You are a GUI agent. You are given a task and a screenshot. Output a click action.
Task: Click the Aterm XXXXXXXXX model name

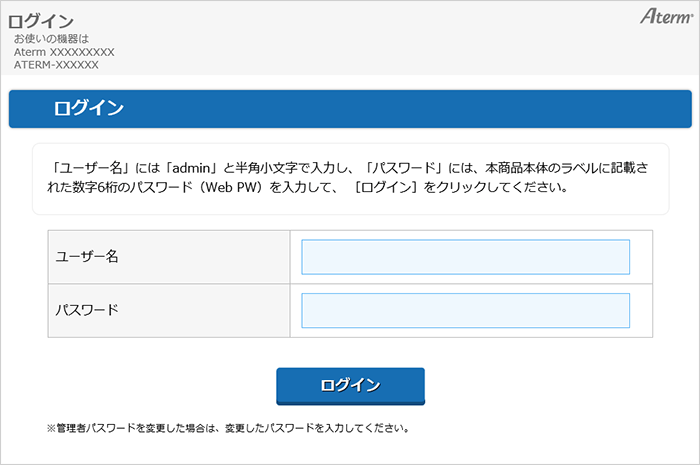64,52
